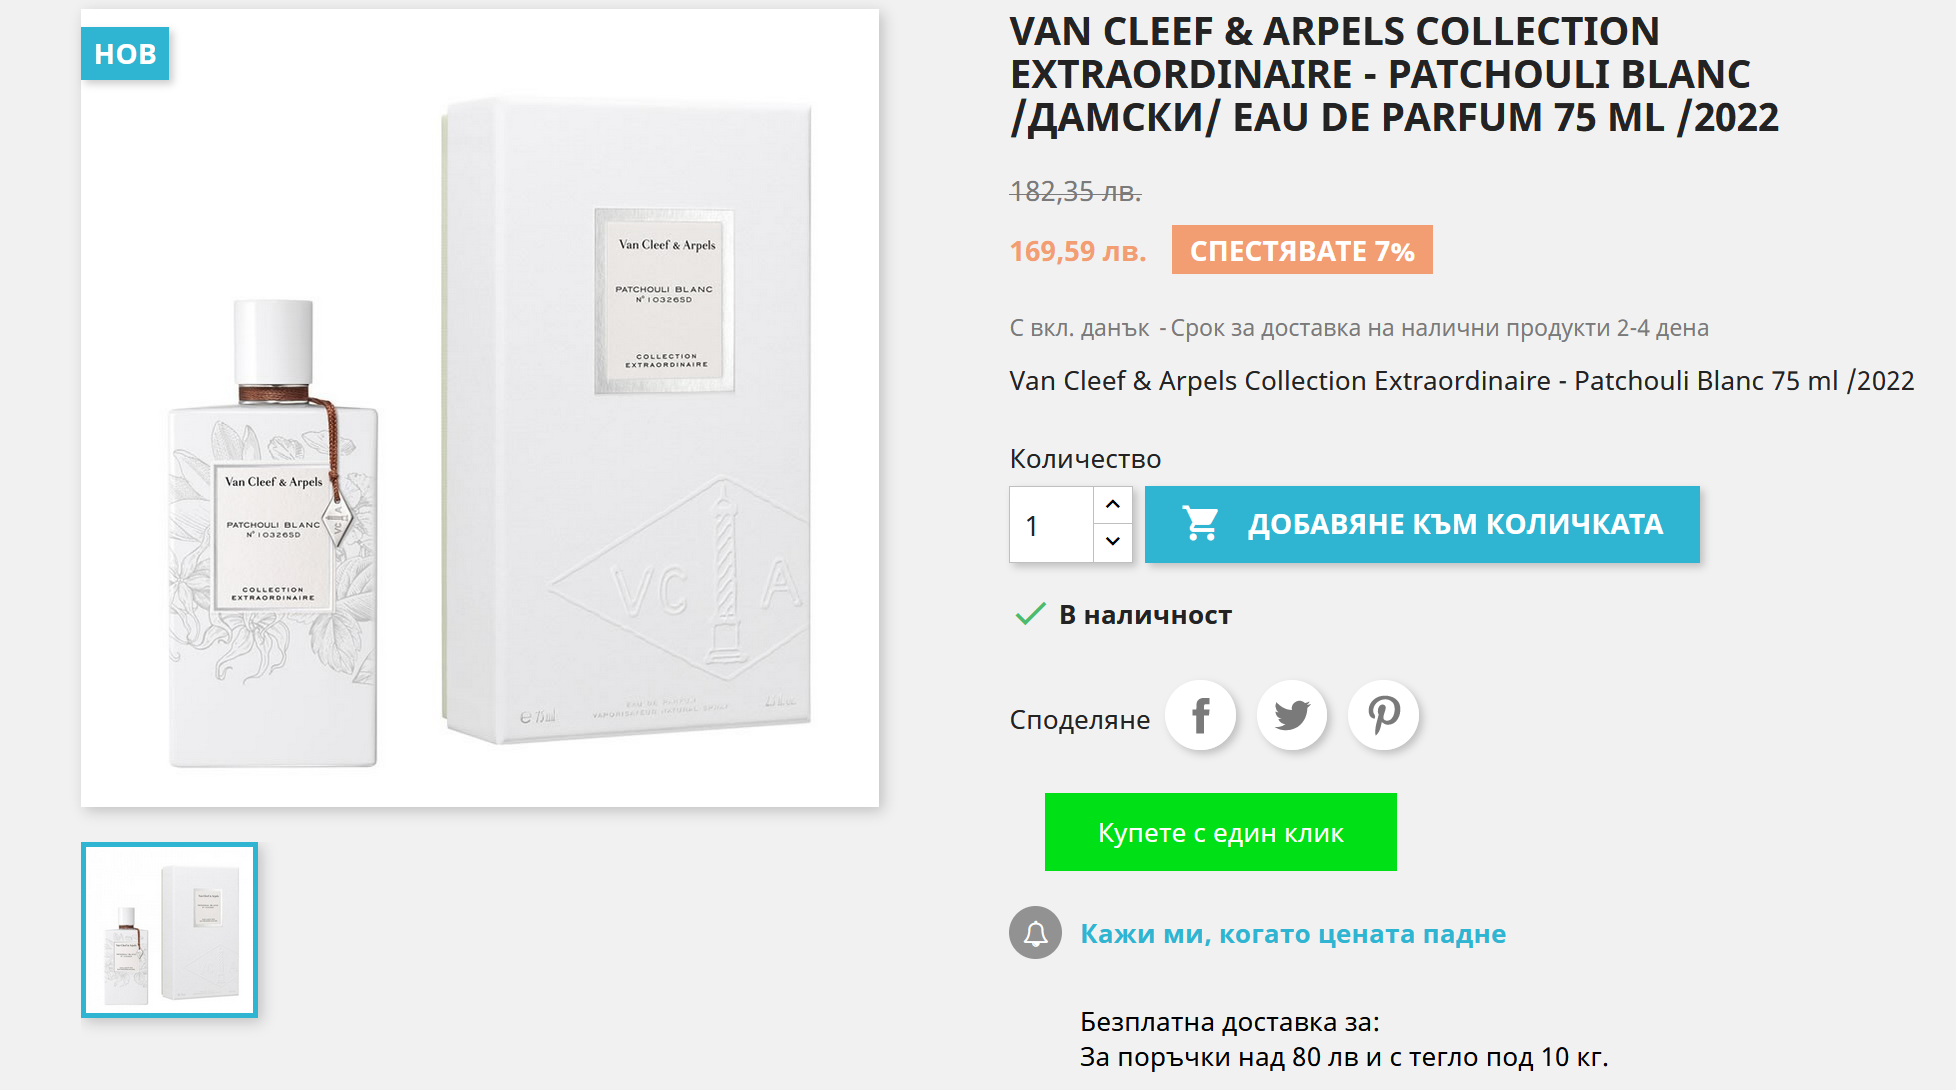Click the НОВ badge on product image
The height and width of the screenshot is (1090, 1956).
click(x=125, y=54)
